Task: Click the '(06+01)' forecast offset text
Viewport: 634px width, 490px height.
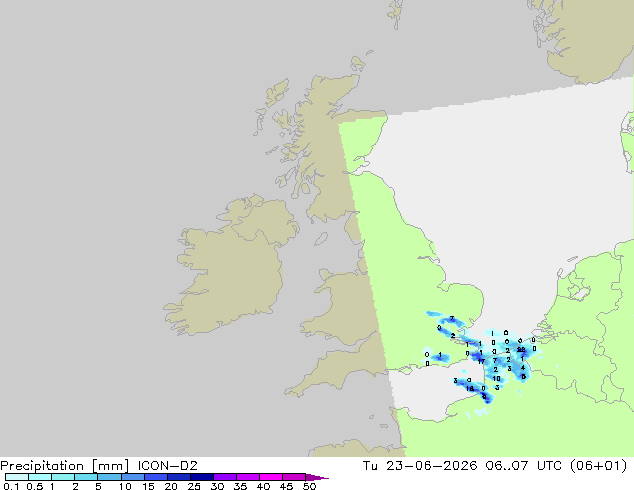Action: point(598,466)
